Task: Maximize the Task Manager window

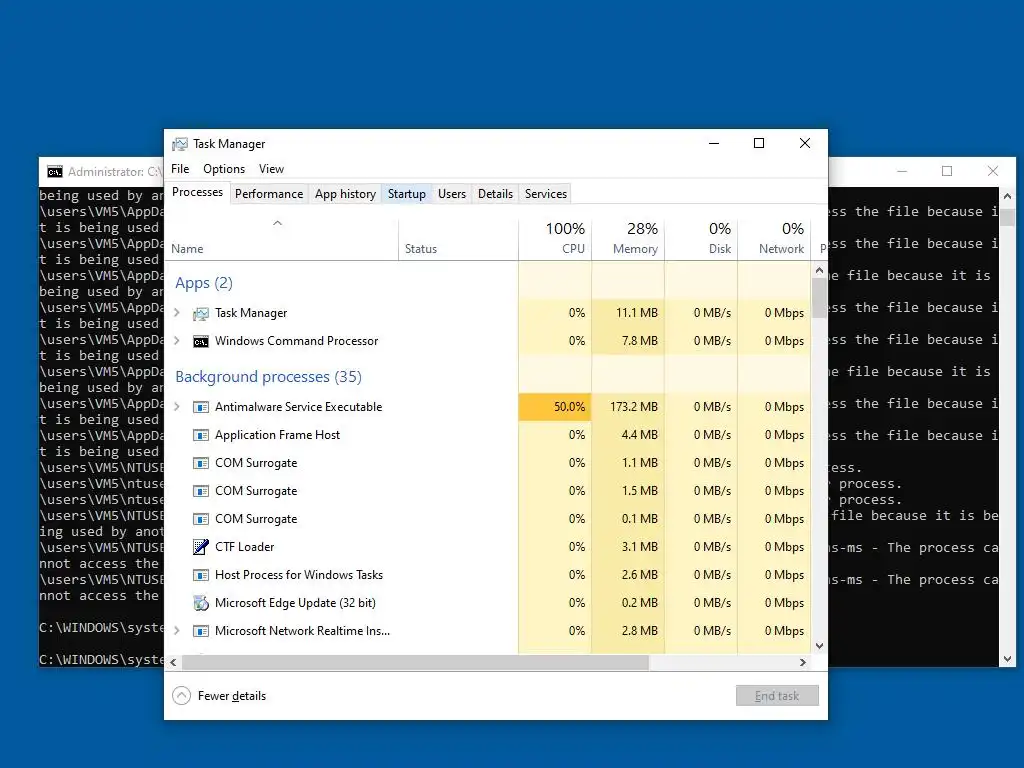Action: coord(759,143)
